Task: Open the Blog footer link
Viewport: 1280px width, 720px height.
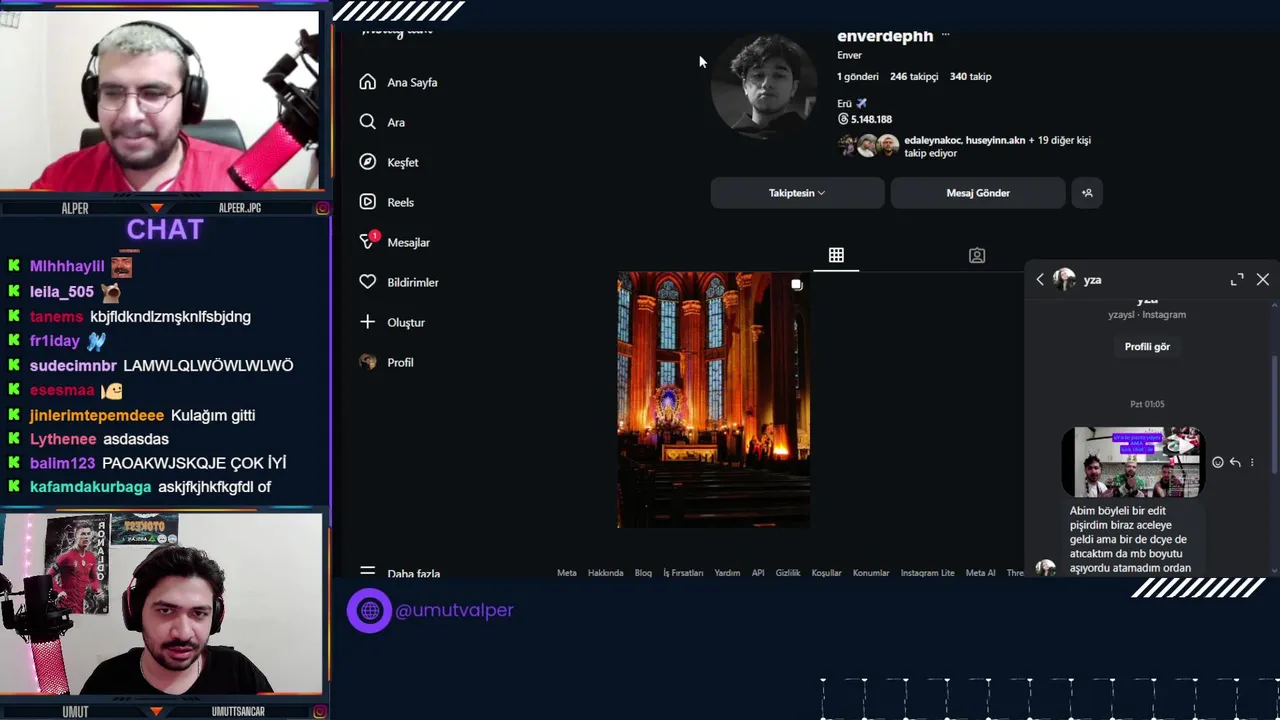Action: tap(643, 573)
